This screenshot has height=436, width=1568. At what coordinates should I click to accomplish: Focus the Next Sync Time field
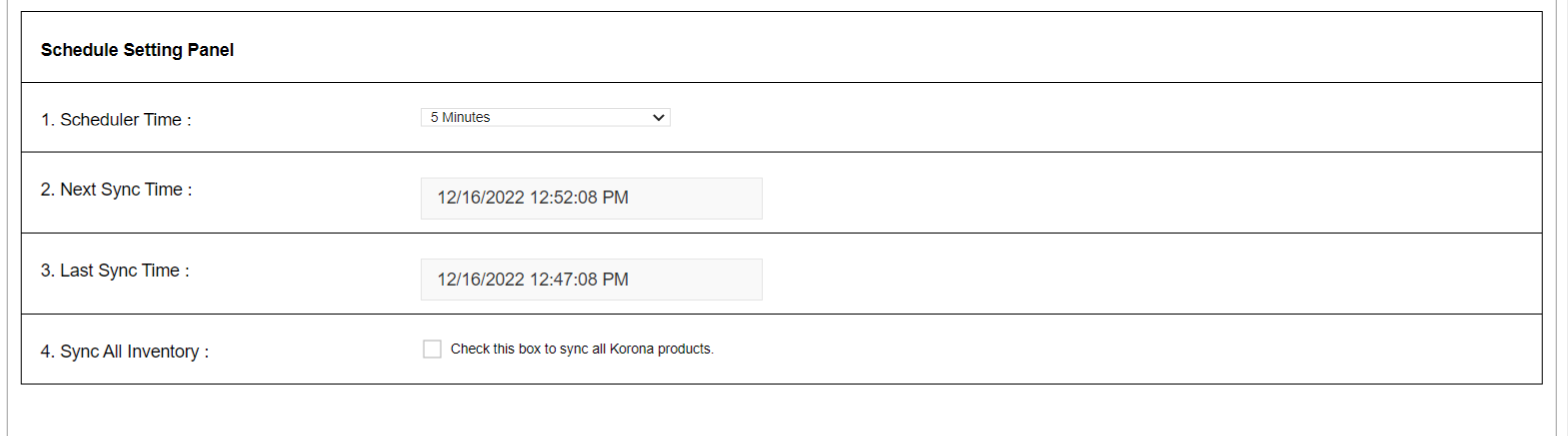pos(591,198)
